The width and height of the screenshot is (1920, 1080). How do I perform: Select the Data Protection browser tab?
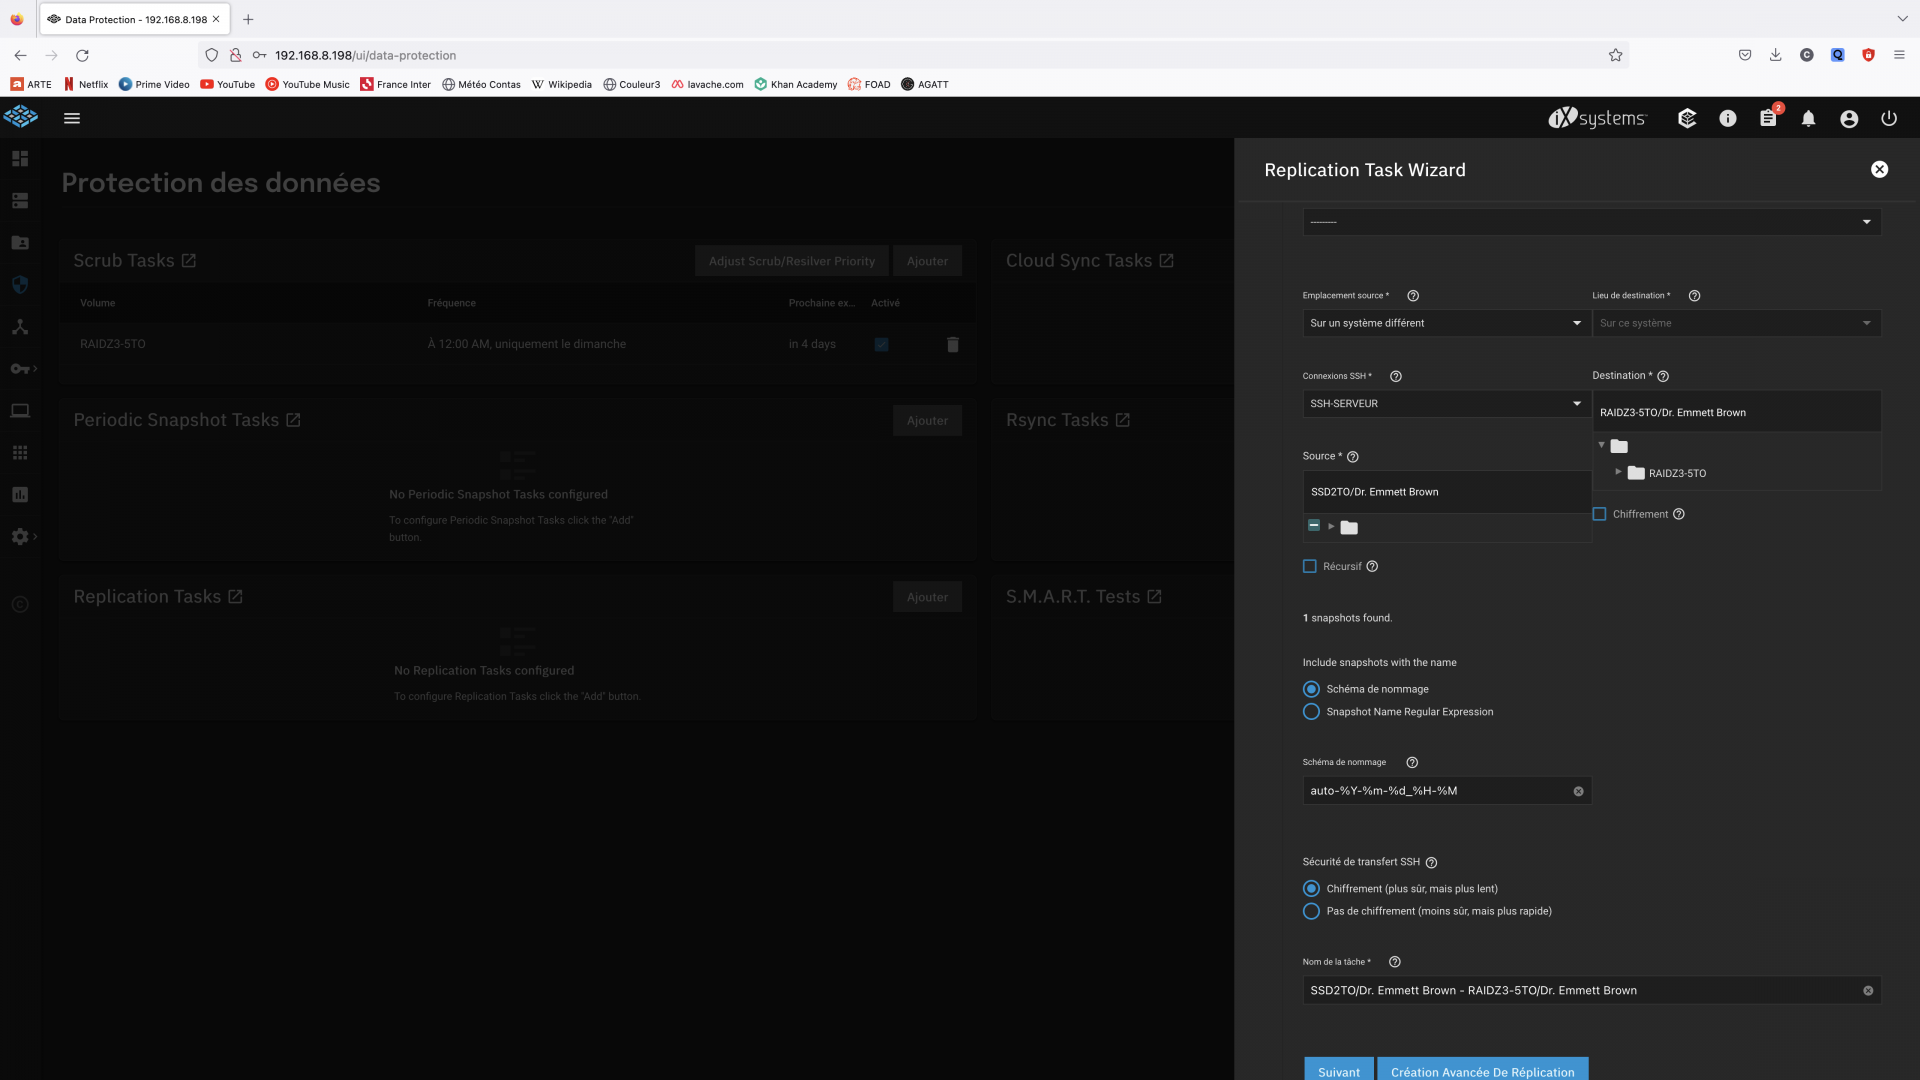click(134, 19)
